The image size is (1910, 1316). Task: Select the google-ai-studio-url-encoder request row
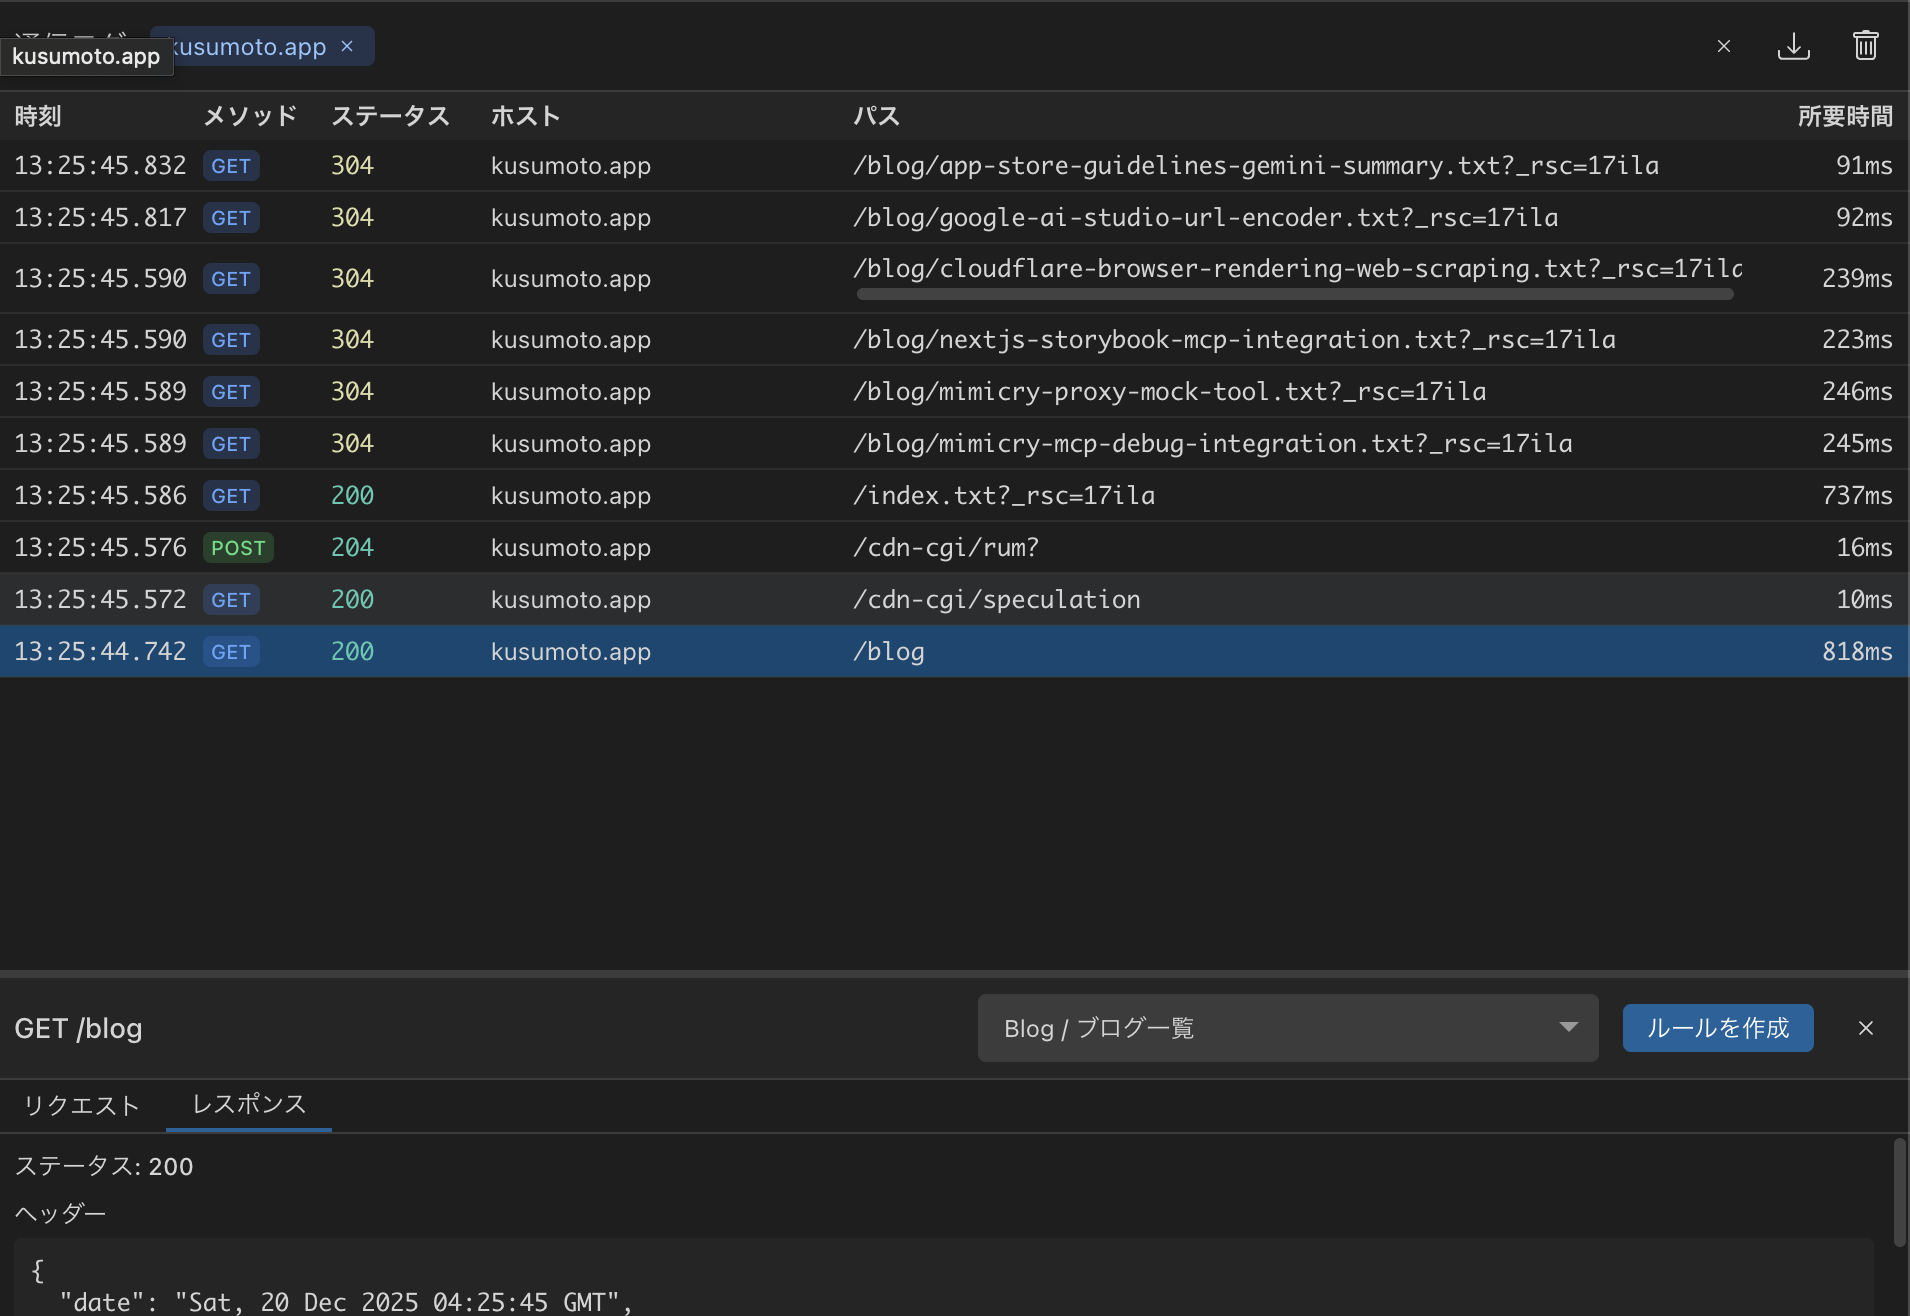pyautogui.click(x=954, y=218)
